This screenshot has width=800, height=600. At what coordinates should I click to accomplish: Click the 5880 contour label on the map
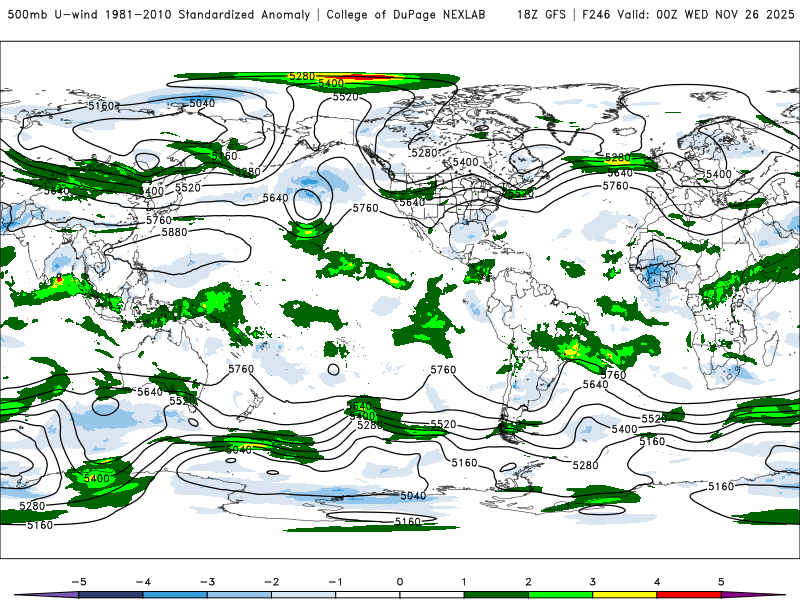(x=174, y=232)
